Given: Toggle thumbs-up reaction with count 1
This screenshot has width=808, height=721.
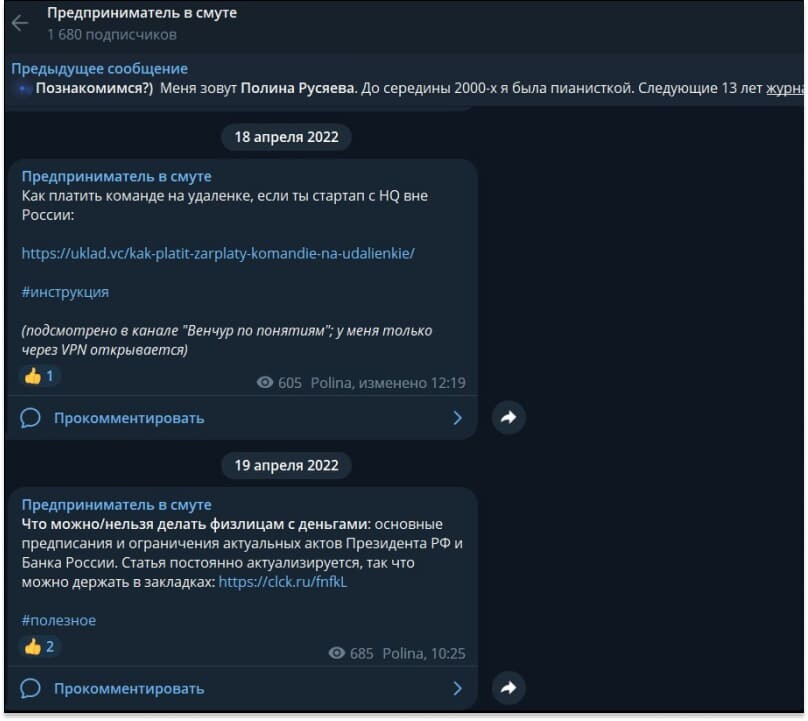Looking at the screenshot, I should [x=39, y=376].
